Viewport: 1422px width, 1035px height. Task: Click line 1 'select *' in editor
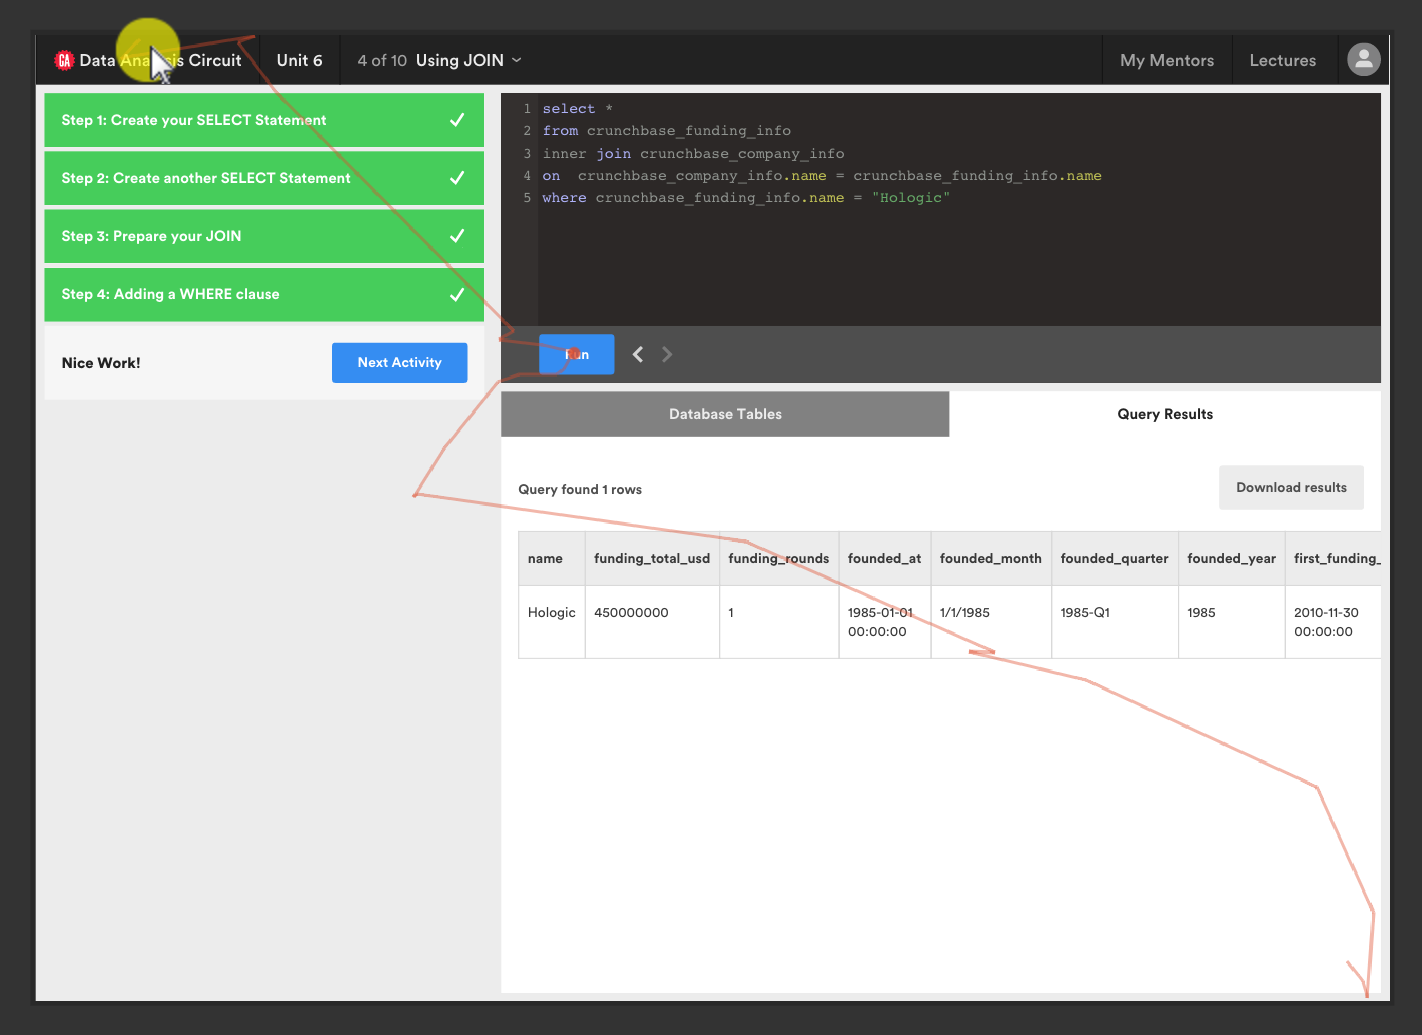click(578, 108)
